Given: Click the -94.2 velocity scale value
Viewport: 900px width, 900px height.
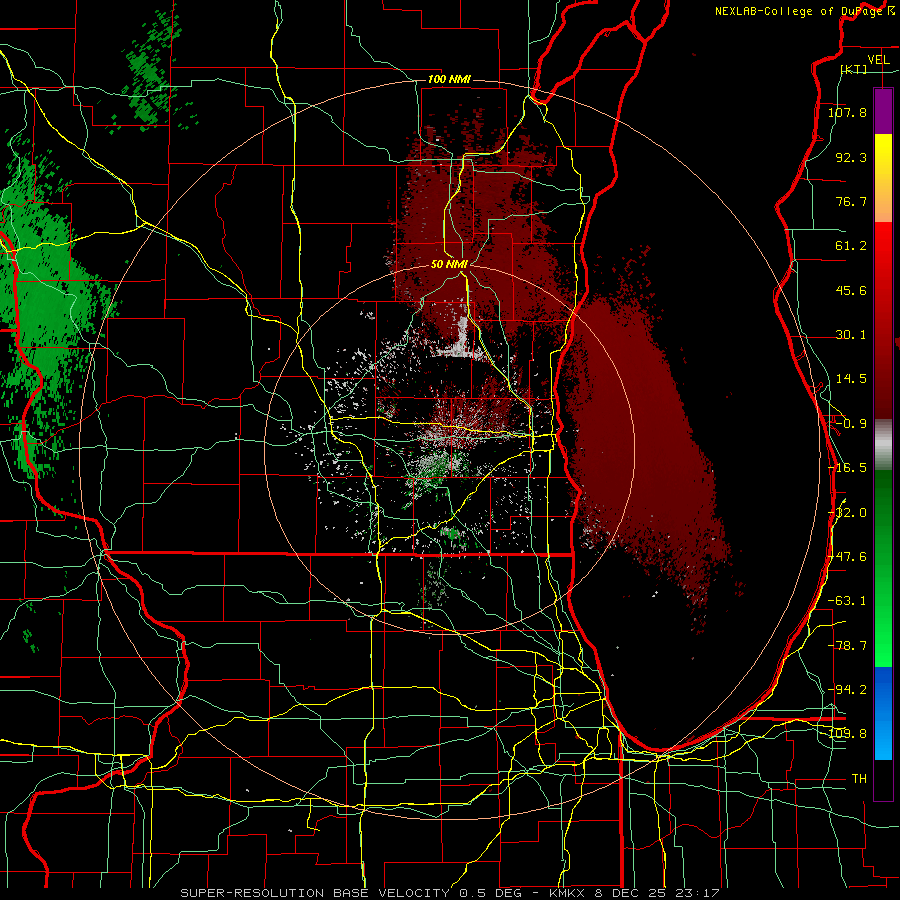Looking at the screenshot, I should pyautogui.click(x=848, y=689).
